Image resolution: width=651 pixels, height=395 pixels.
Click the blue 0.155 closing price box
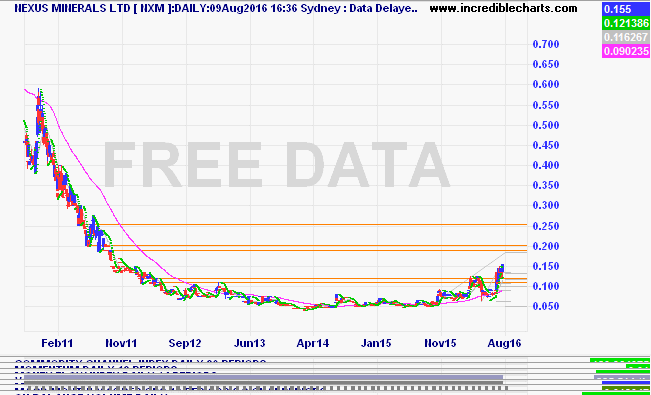click(626, 9)
